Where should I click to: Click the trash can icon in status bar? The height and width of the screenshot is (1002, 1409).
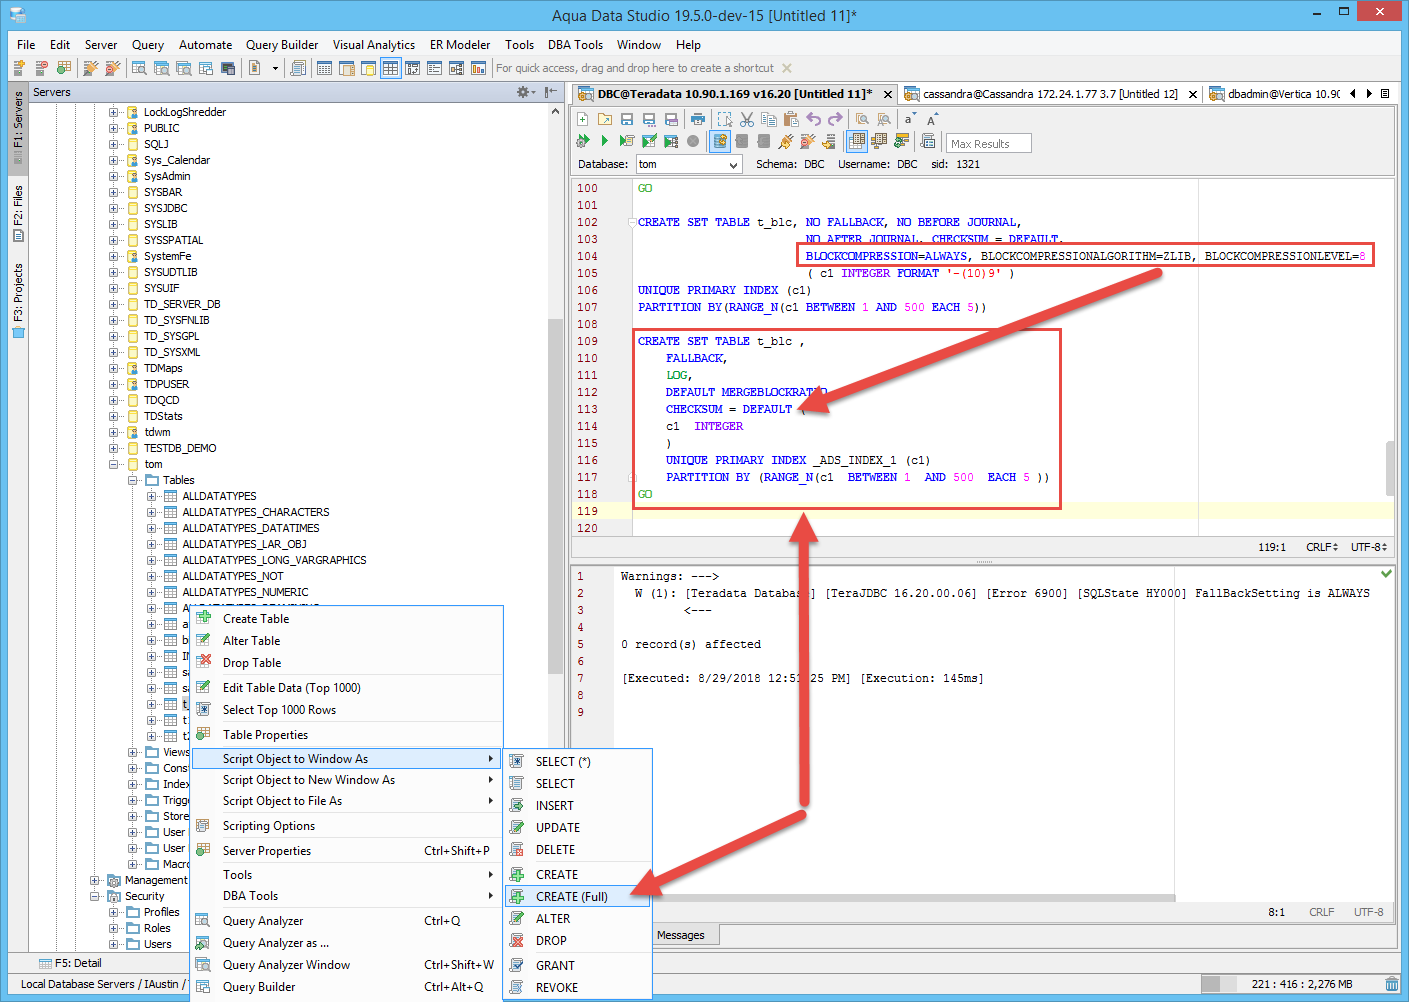[1392, 984]
